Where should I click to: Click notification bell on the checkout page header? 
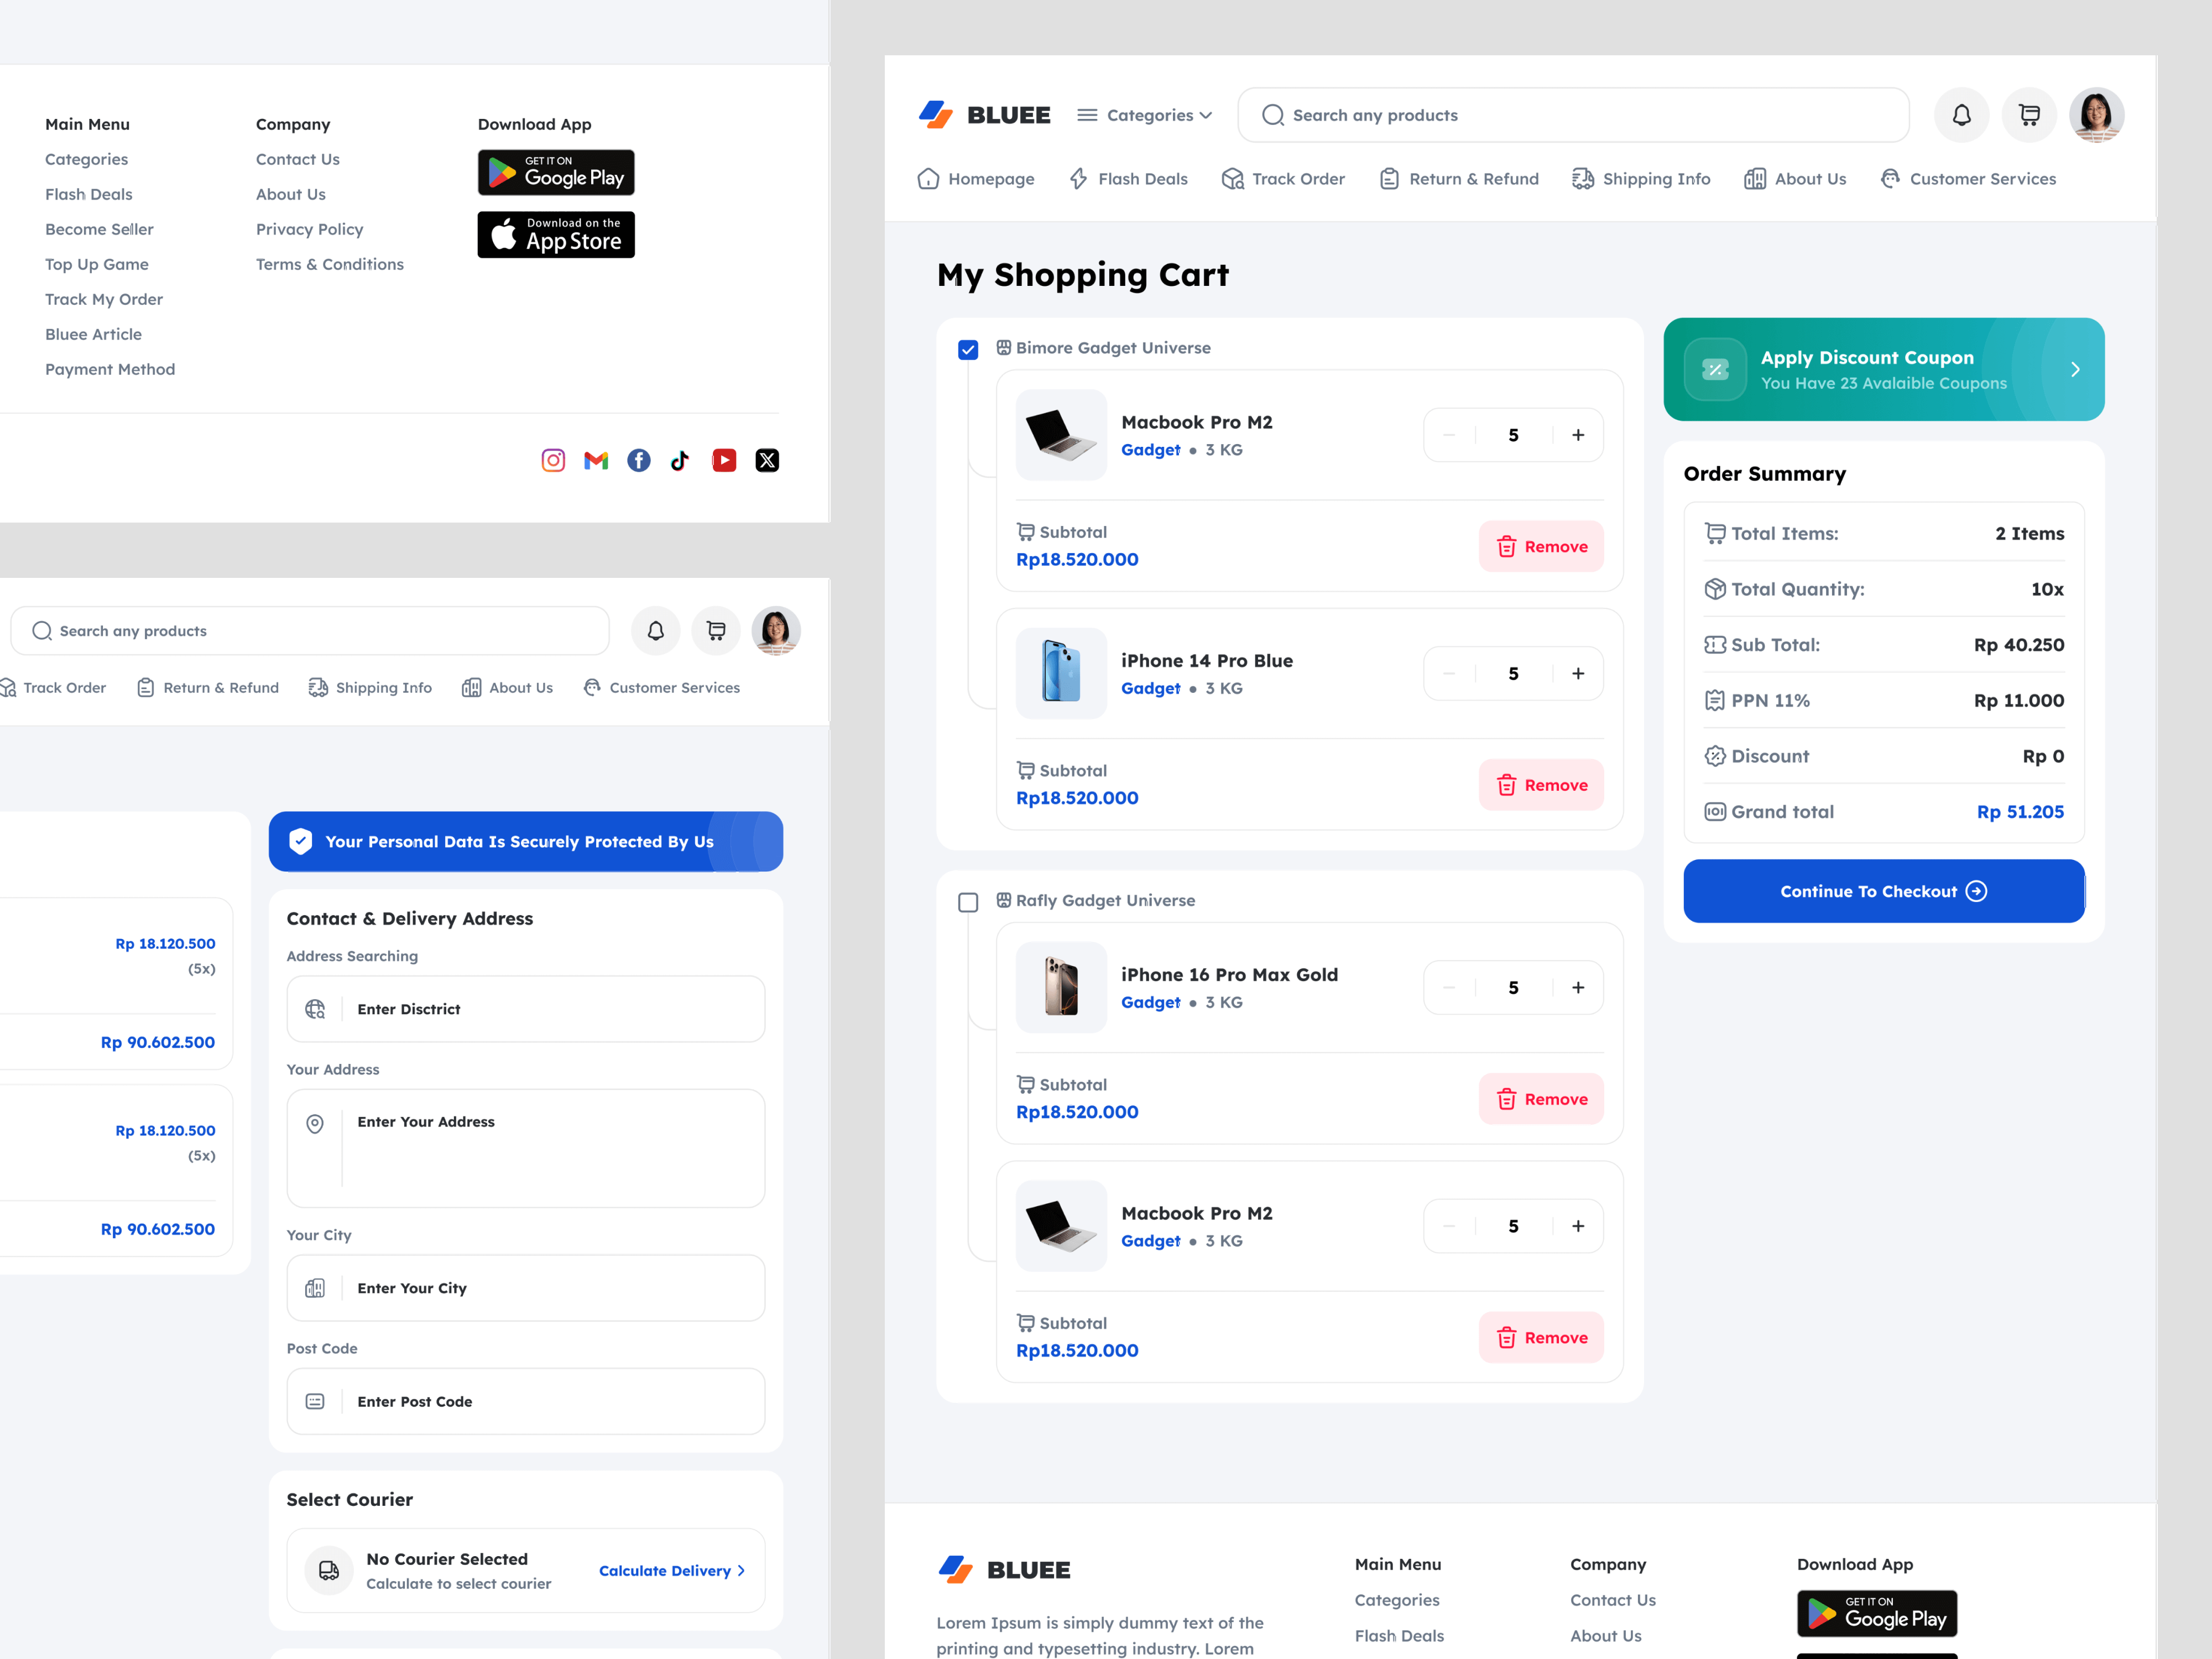656,631
